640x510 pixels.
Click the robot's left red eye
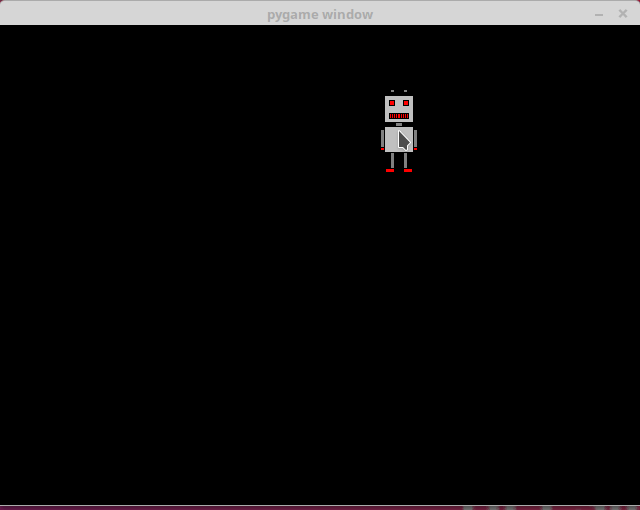(x=392, y=102)
